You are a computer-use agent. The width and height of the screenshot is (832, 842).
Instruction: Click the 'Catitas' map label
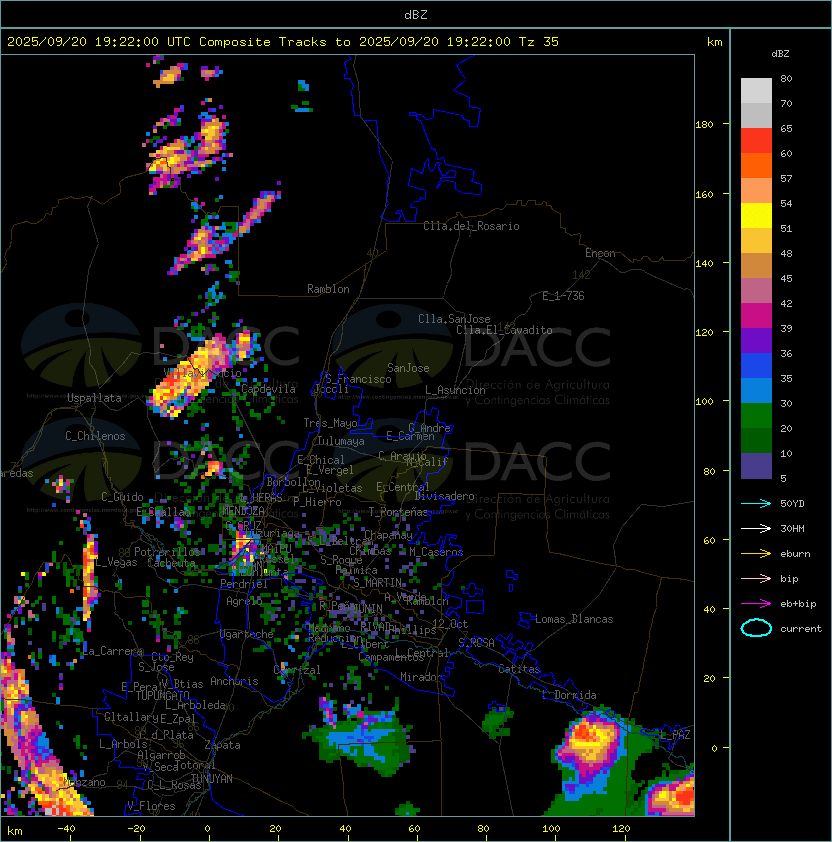(519, 669)
